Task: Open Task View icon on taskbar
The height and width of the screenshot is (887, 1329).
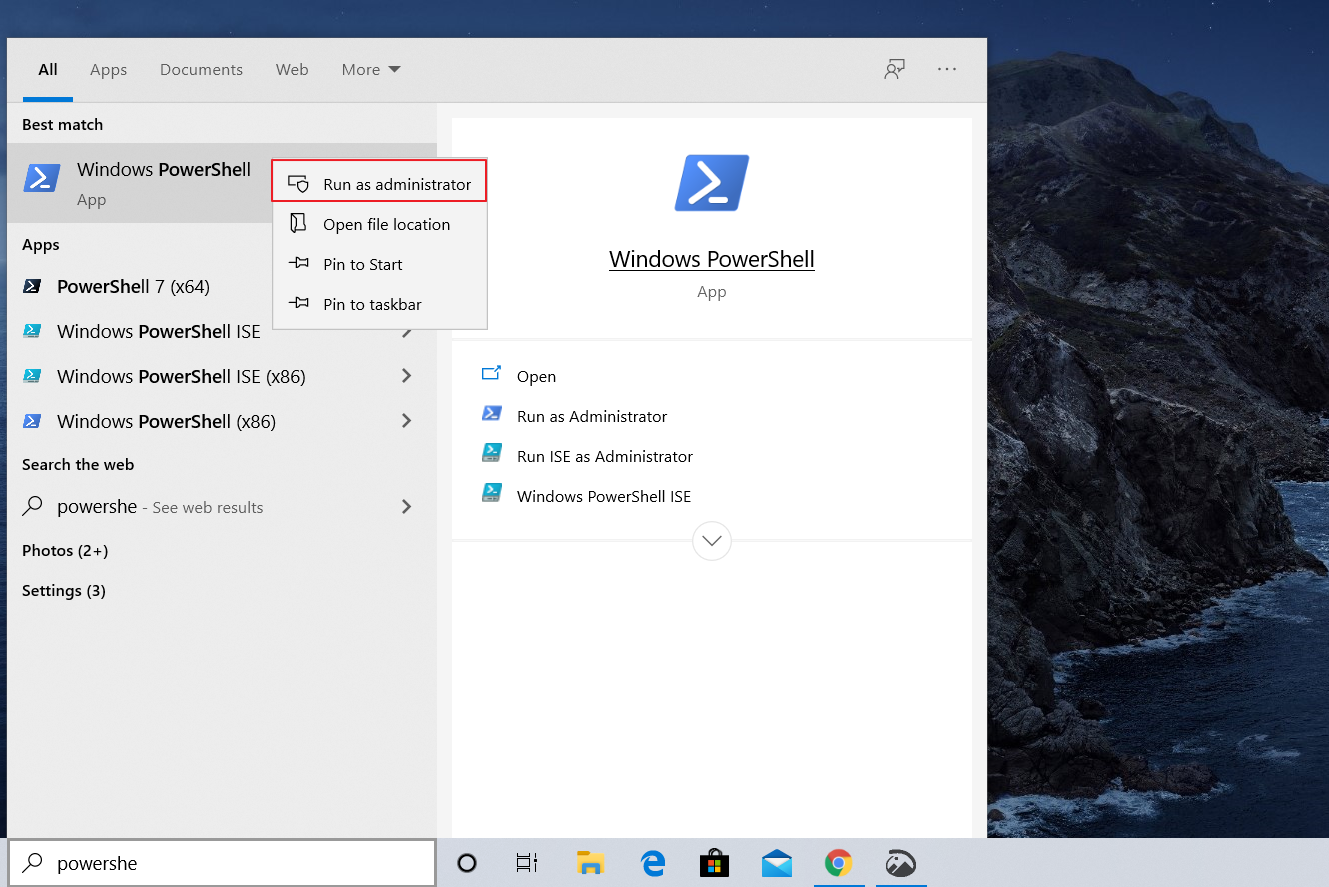Action: (x=527, y=863)
